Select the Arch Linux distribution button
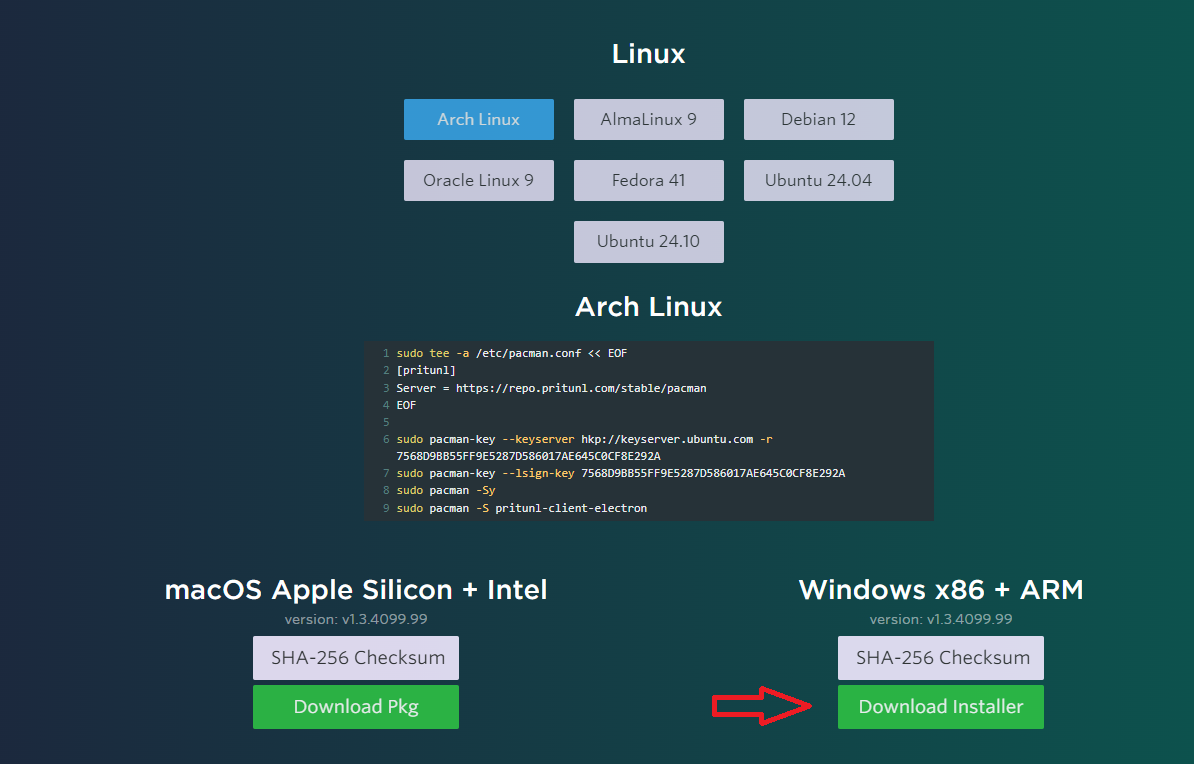The height and width of the screenshot is (764, 1194). pos(478,120)
